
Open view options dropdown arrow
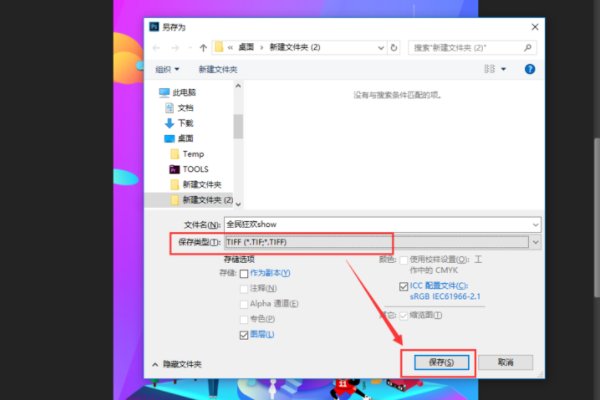[503, 69]
